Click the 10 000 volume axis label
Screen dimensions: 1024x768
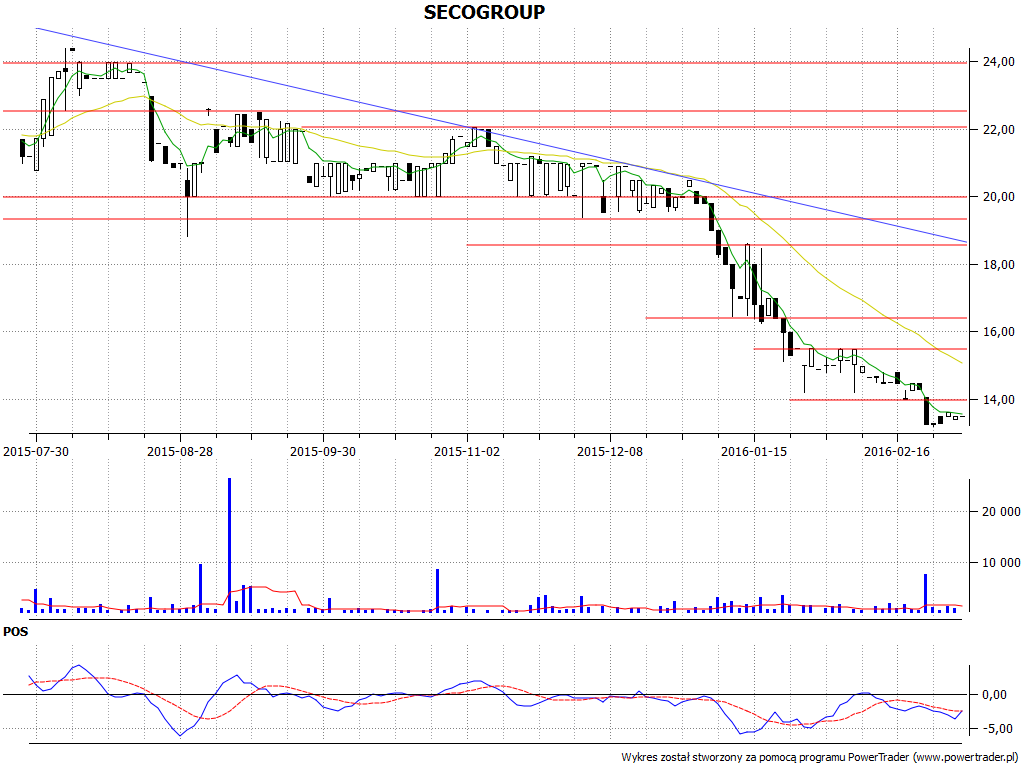click(x=1001, y=563)
